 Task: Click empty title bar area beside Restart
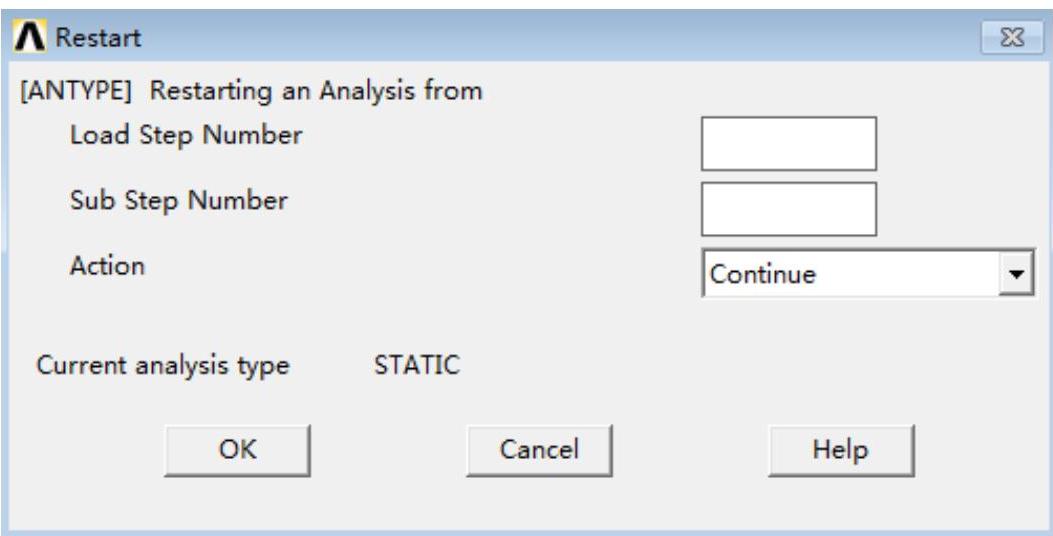(550, 39)
